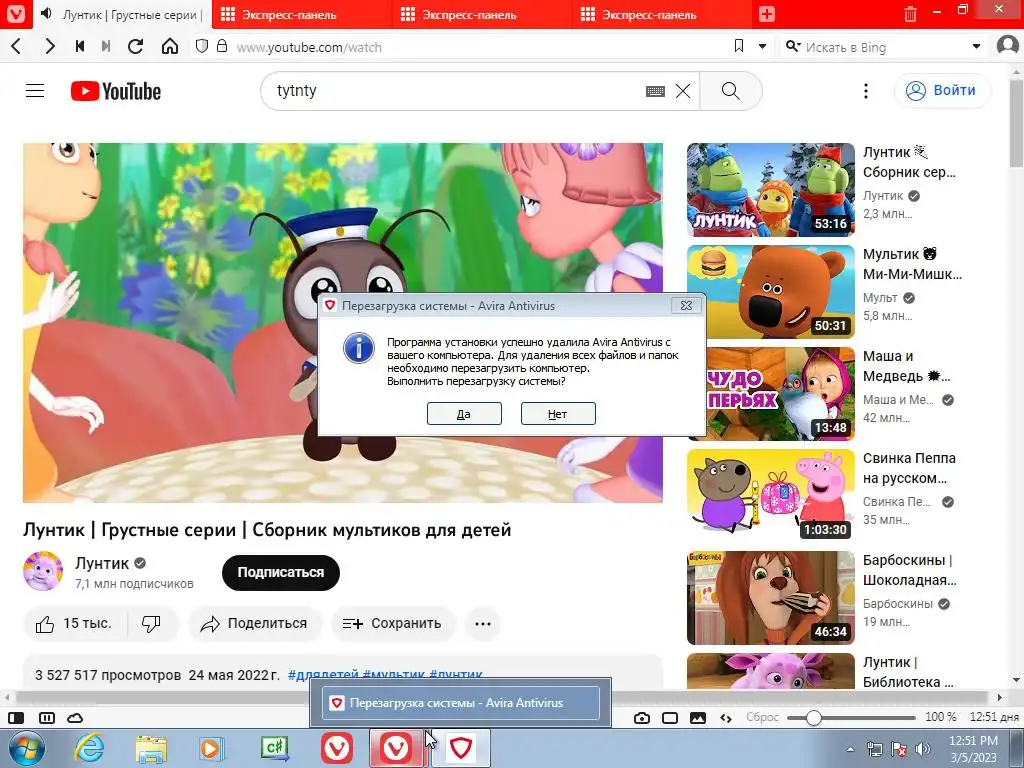1024x768 pixels.
Task: Switch to the Лунтик YouTube tab
Action: click(x=122, y=14)
